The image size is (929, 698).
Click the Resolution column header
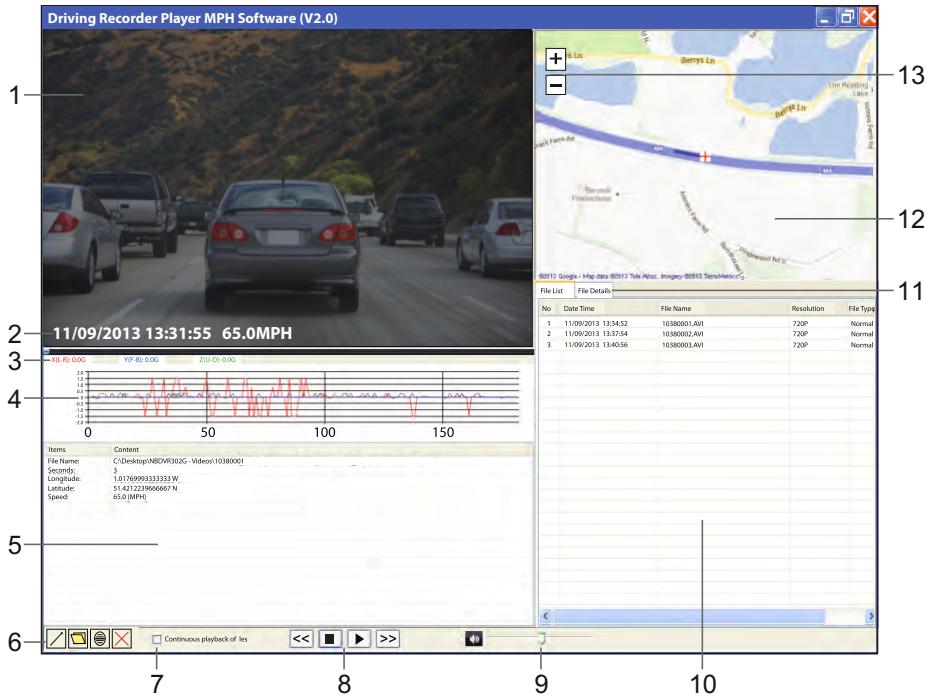(x=808, y=309)
